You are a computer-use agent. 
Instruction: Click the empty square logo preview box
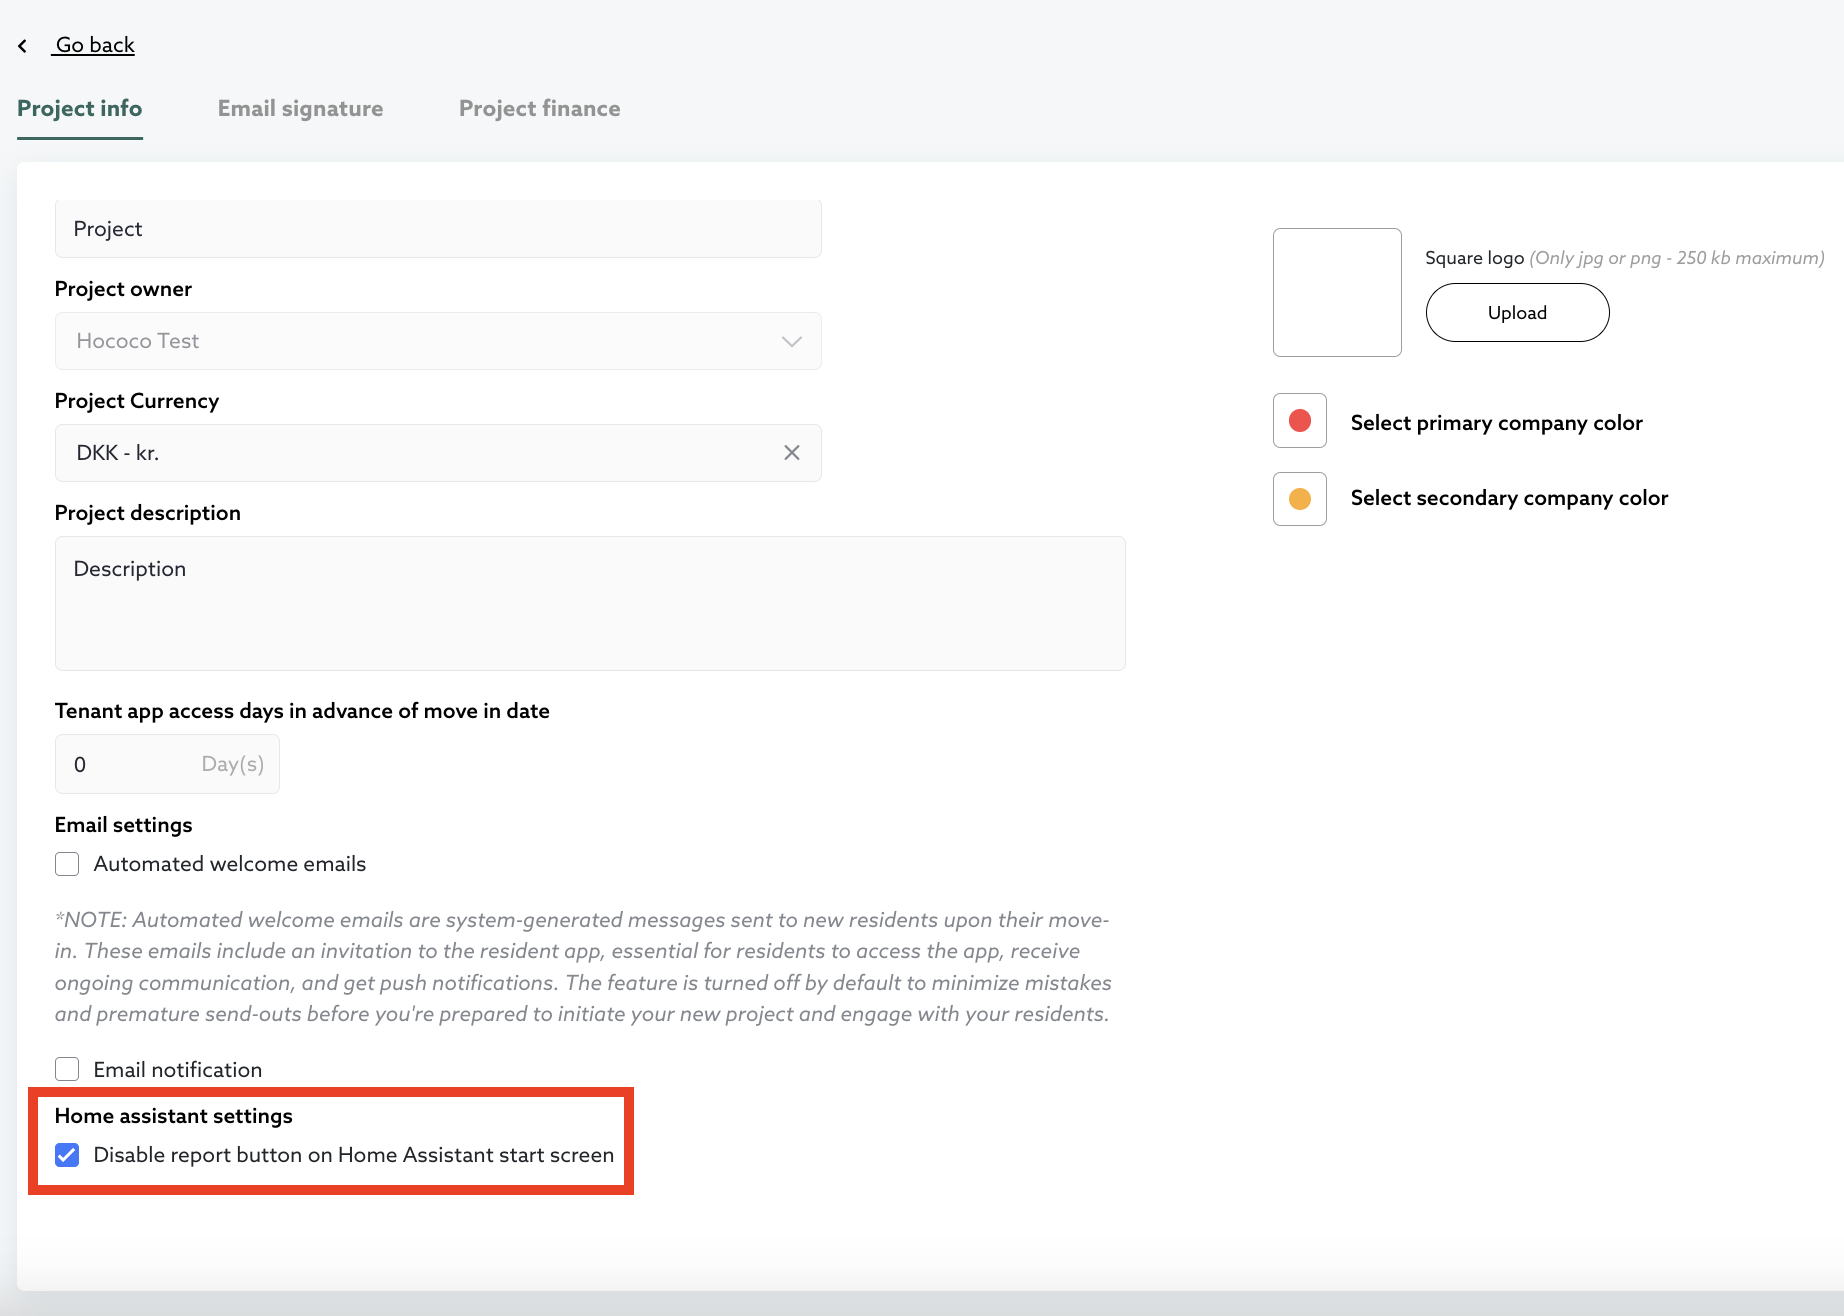1336,292
